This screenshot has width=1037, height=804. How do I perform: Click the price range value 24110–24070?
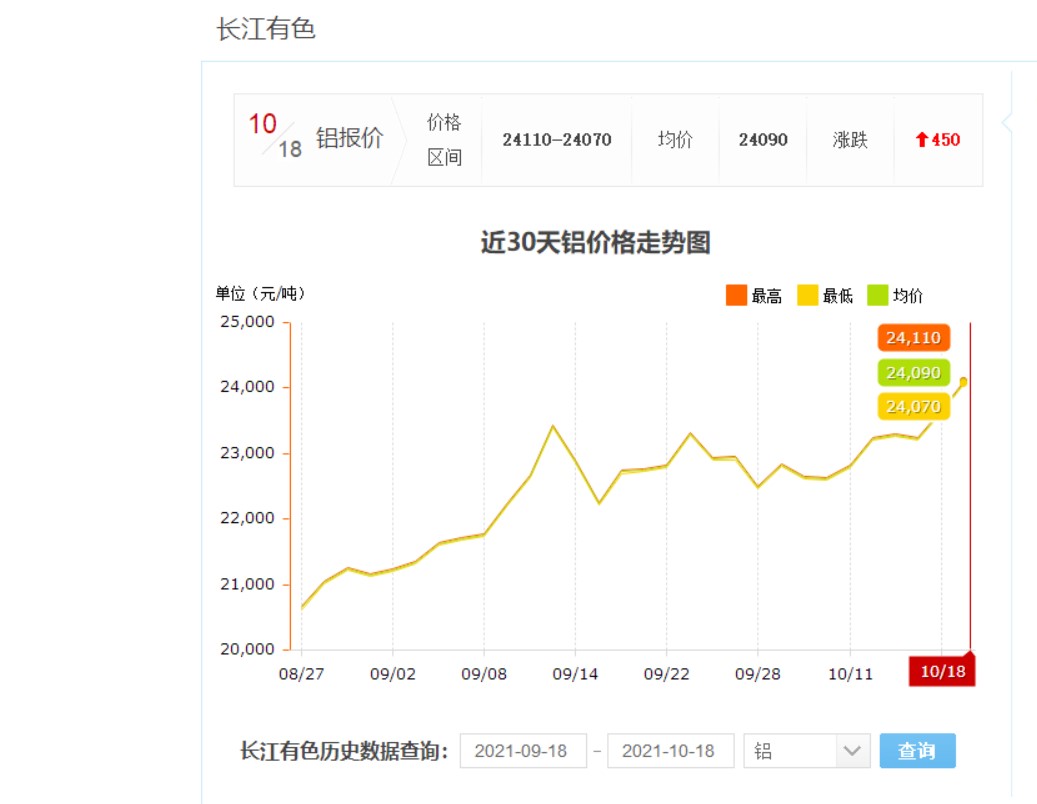coord(557,140)
